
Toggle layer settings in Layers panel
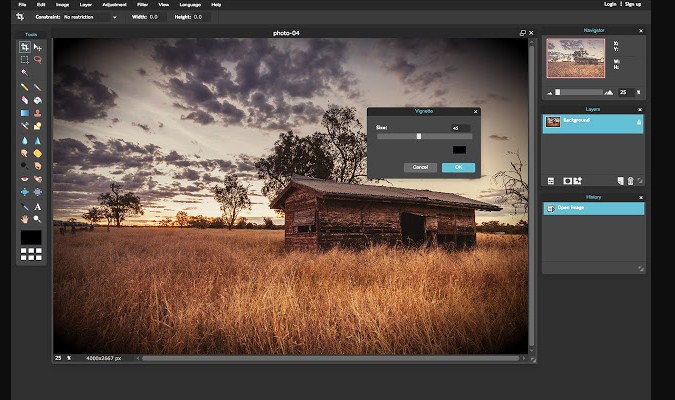[x=551, y=181]
